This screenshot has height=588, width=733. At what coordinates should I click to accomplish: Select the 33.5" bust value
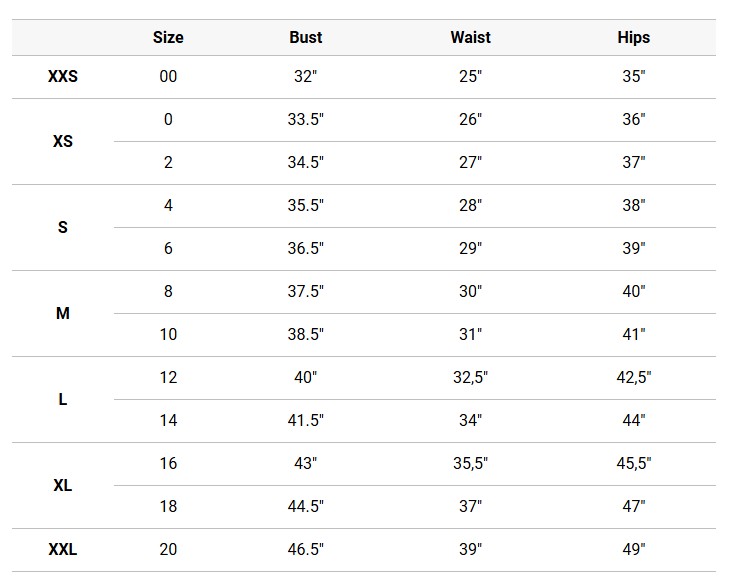(305, 119)
